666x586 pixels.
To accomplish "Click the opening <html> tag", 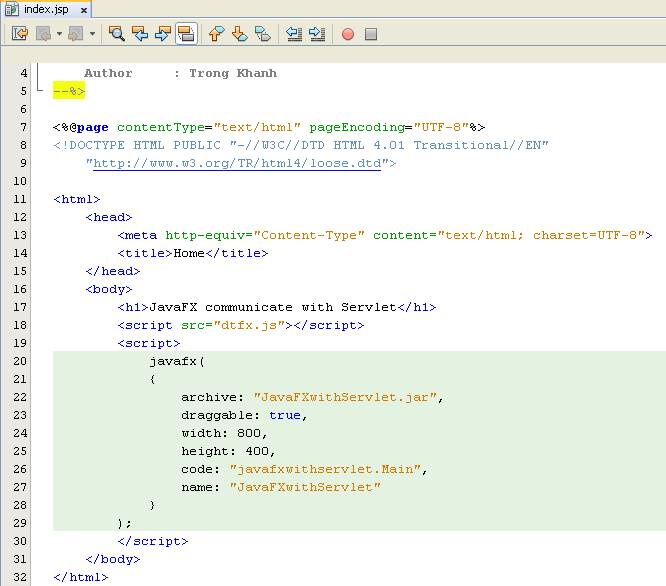I will pyautogui.click(x=77, y=199).
